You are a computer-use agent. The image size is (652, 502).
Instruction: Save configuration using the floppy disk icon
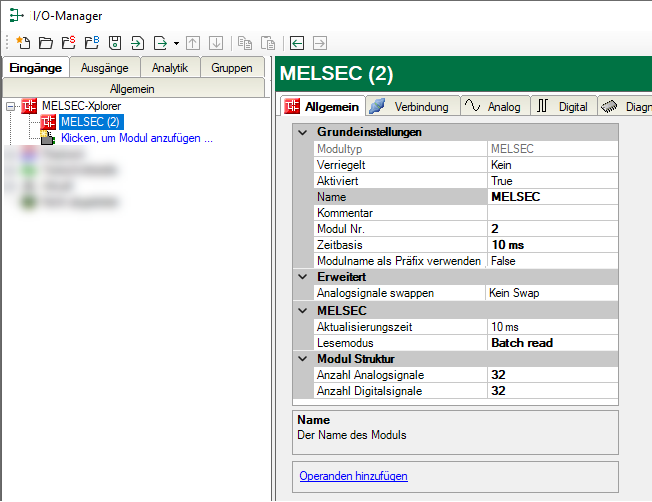point(115,43)
